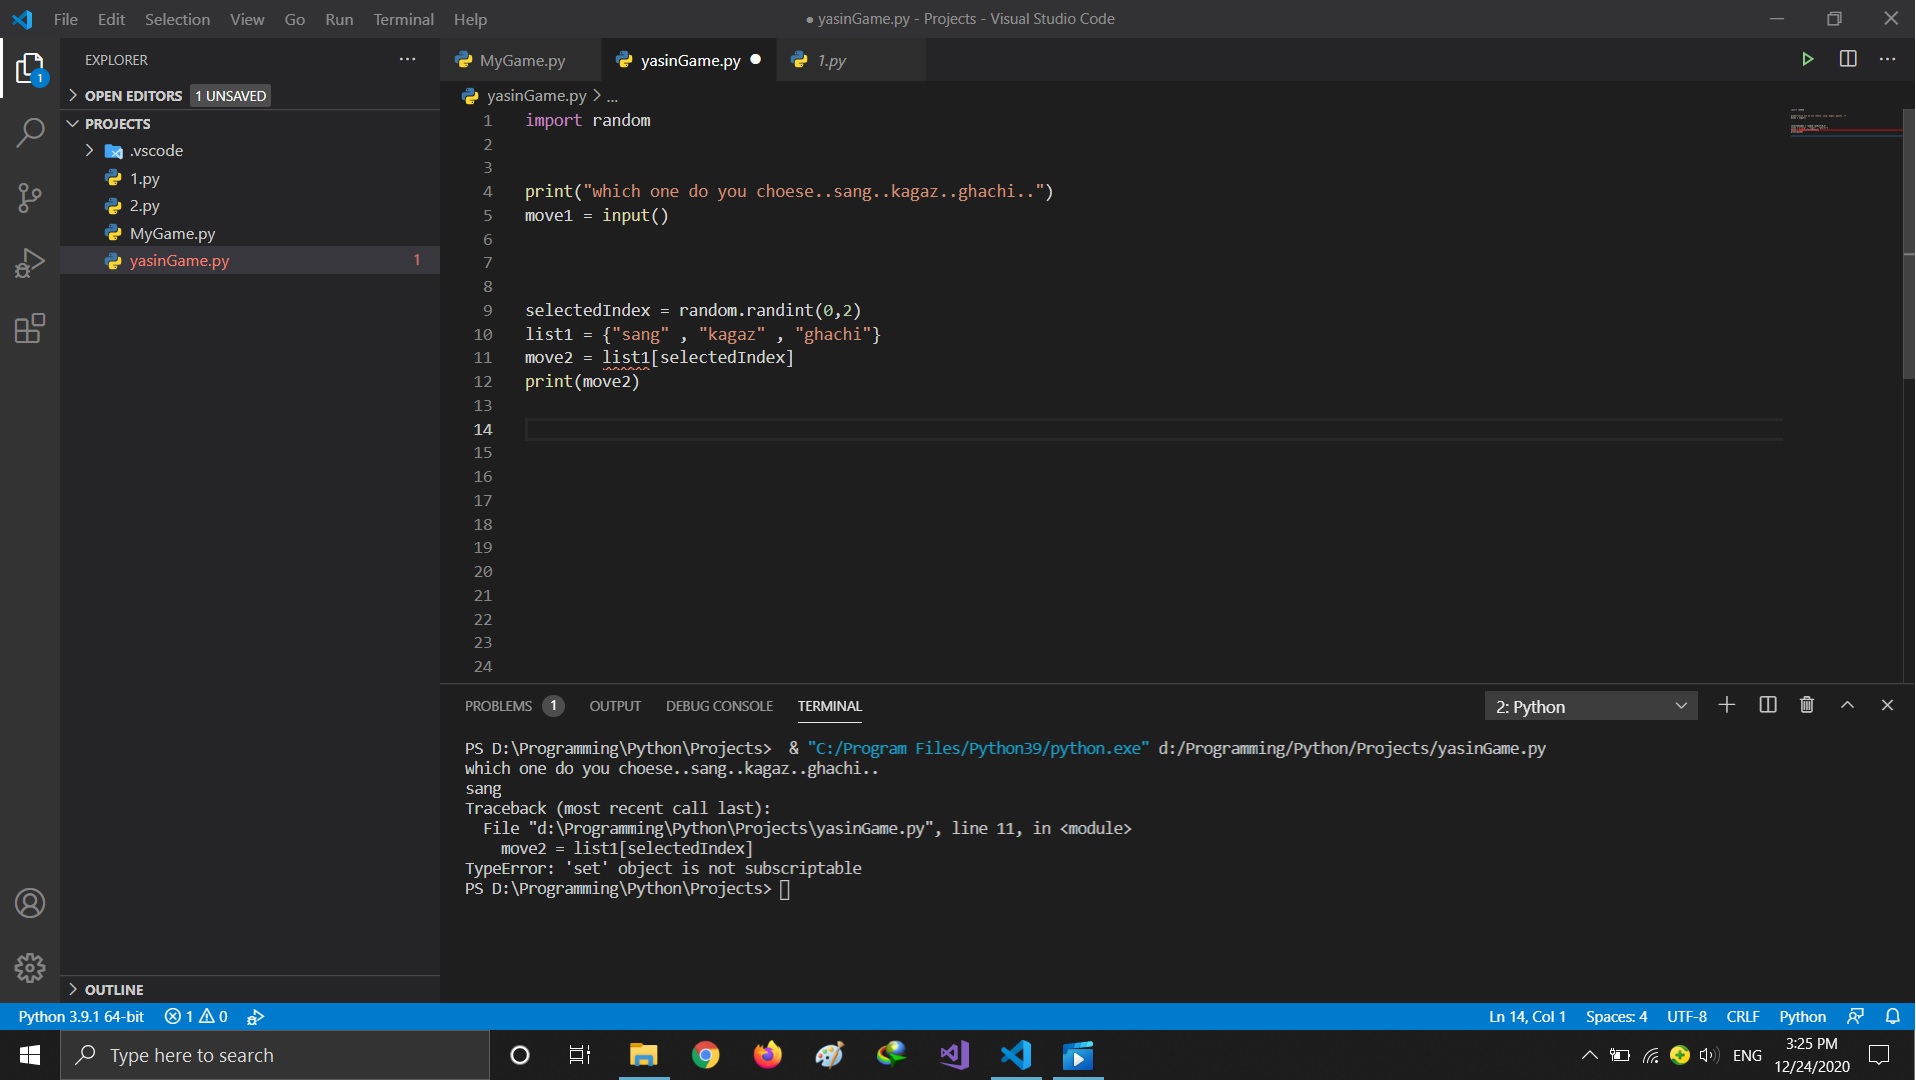The width and height of the screenshot is (1916, 1080).
Task: Open MyGame.py from the explorer tree
Action: coord(172,234)
